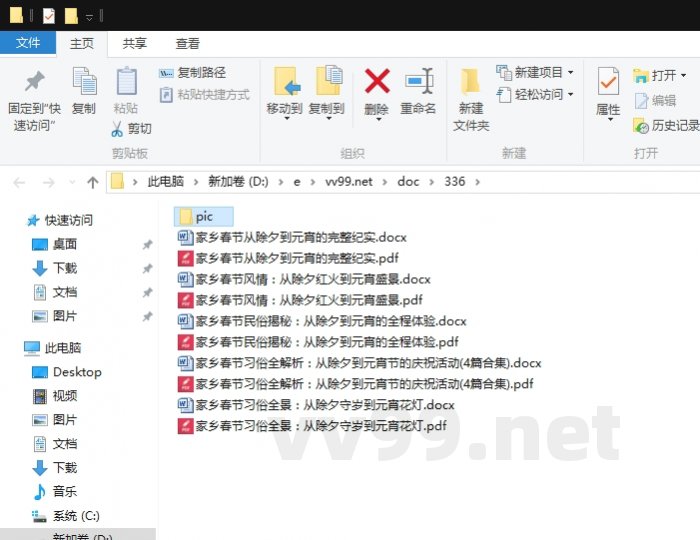This screenshot has width=700, height=540.
Task: Click the red Delete (删除) icon
Action: (377, 81)
